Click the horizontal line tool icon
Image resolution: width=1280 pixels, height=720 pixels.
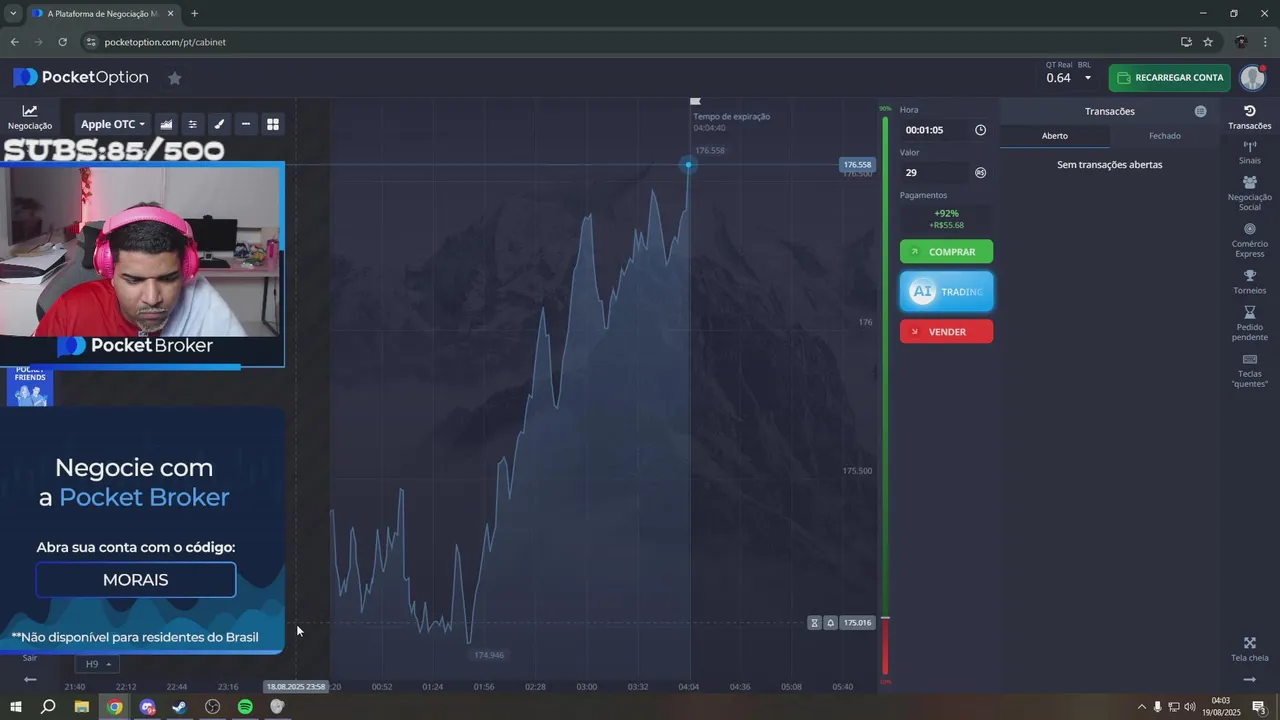pos(246,124)
